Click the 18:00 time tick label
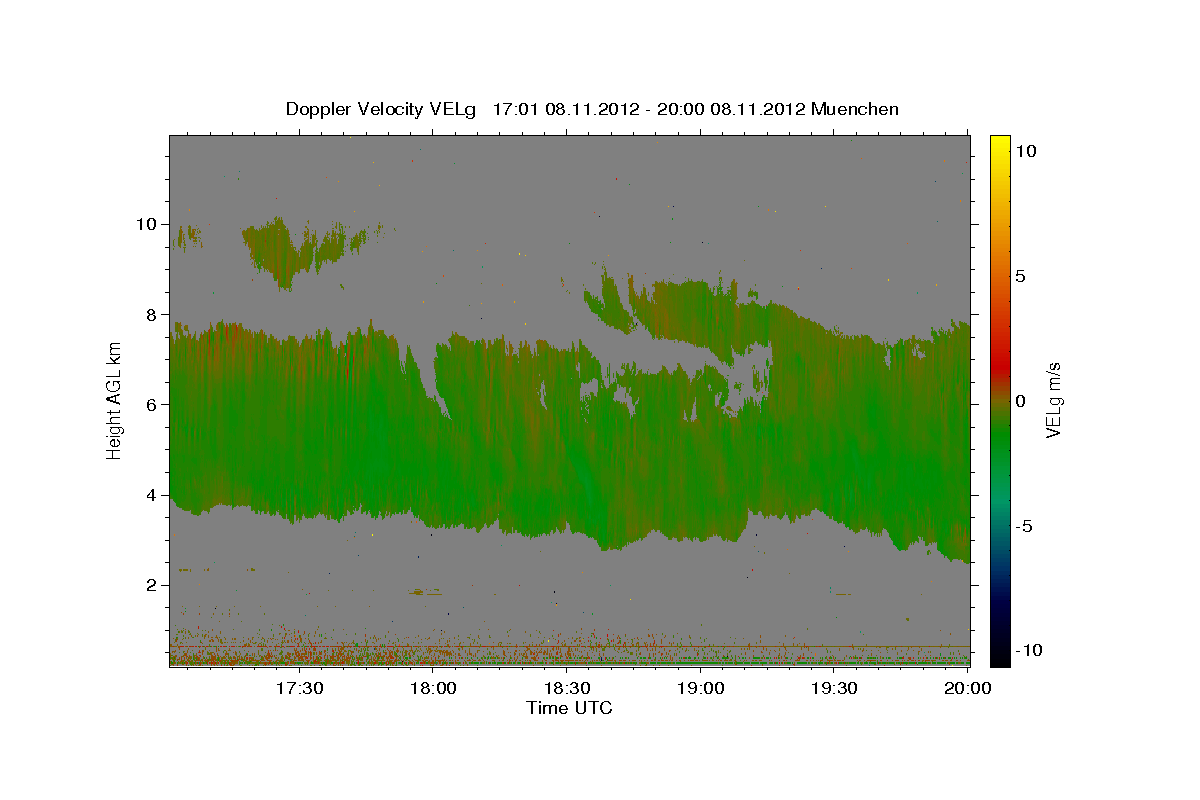 433,688
